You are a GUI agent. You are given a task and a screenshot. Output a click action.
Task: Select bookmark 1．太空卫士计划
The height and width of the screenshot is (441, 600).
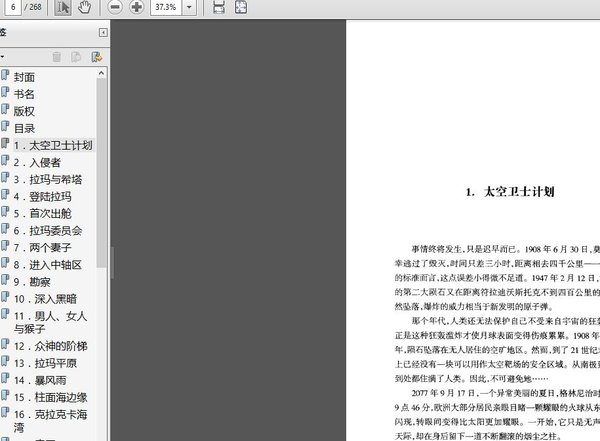tap(53, 145)
